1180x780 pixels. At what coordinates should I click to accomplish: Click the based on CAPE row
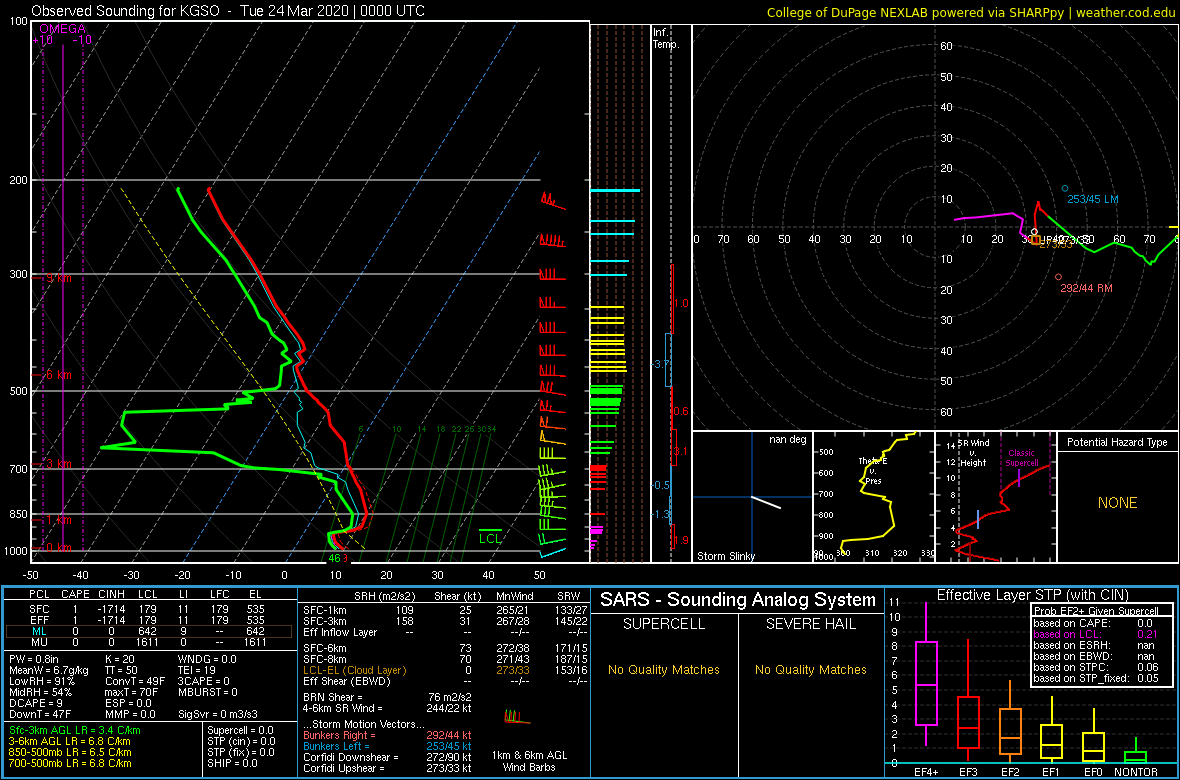(1100, 623)
